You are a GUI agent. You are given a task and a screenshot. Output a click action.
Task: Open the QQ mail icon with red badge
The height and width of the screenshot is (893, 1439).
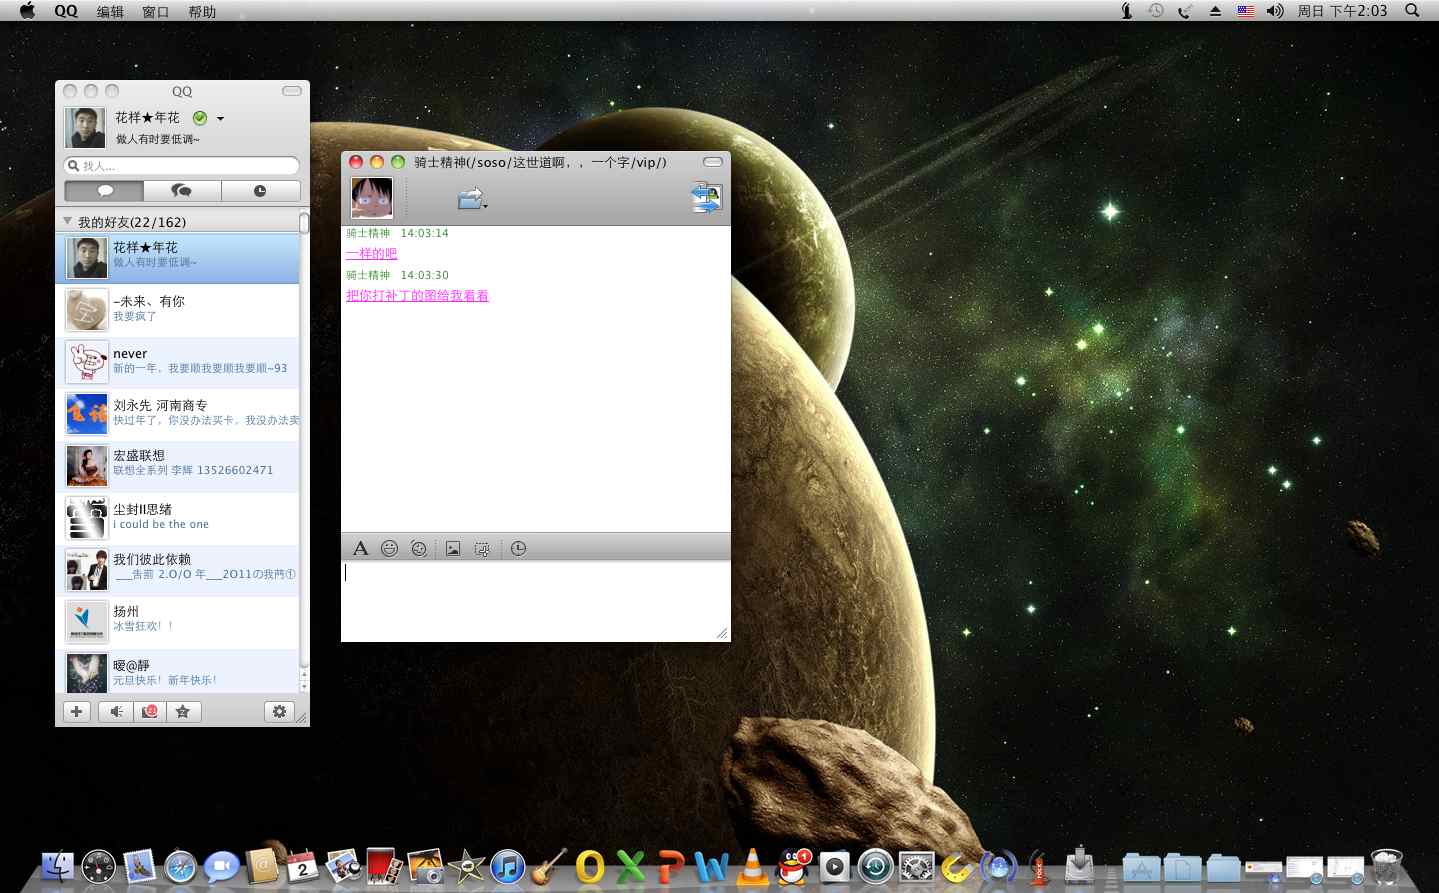(x=149, y=711)
